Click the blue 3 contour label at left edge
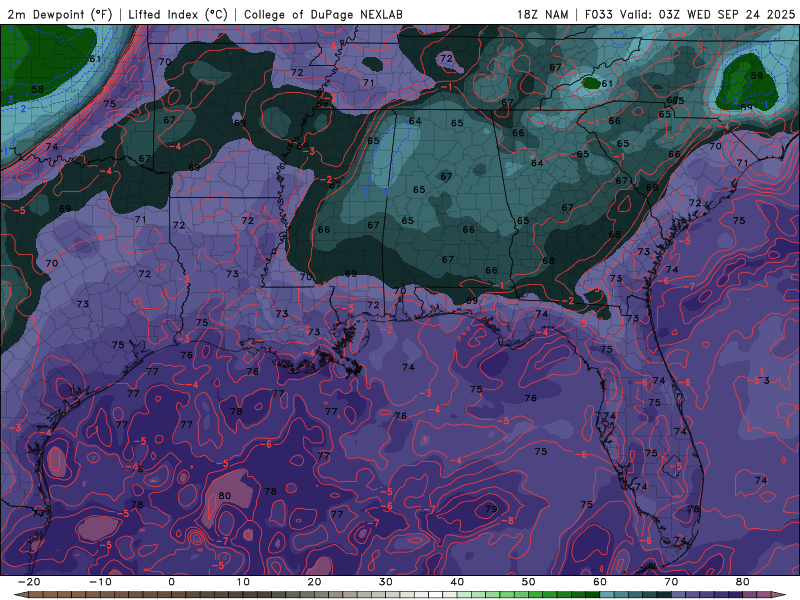This screenshot has width=800, height=600. (x=10, y=100)
